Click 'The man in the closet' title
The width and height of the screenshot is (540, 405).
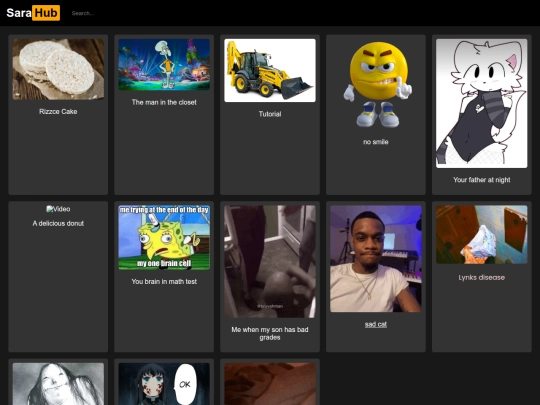pos(164,102)
